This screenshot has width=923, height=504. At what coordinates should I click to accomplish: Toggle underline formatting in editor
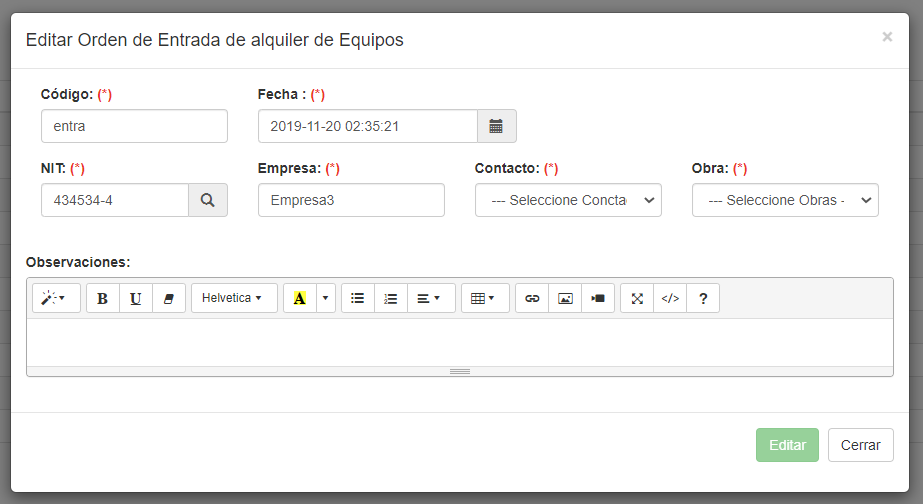tap(136, 298)
